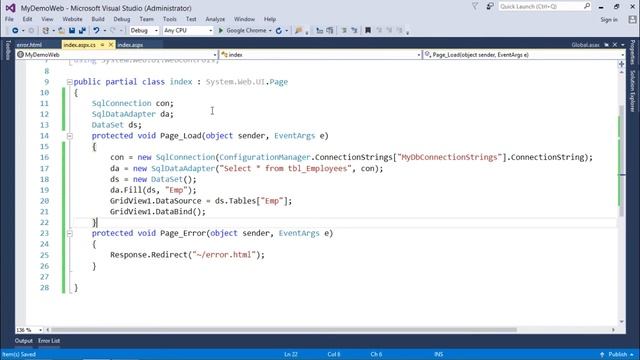Click the Open File folder icon
The width and height of the screenshot is (640, 360).
coord(61,31)
